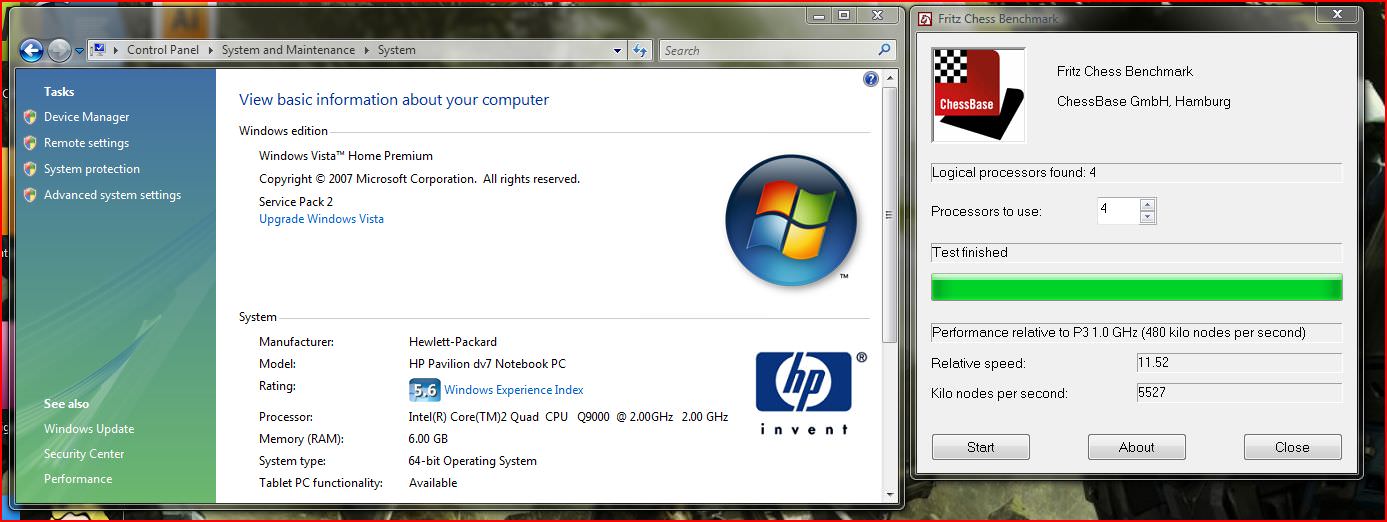
Task: Click the ChessBase logo in Fritz Benchmark
Action: click(x=978, y=95)
